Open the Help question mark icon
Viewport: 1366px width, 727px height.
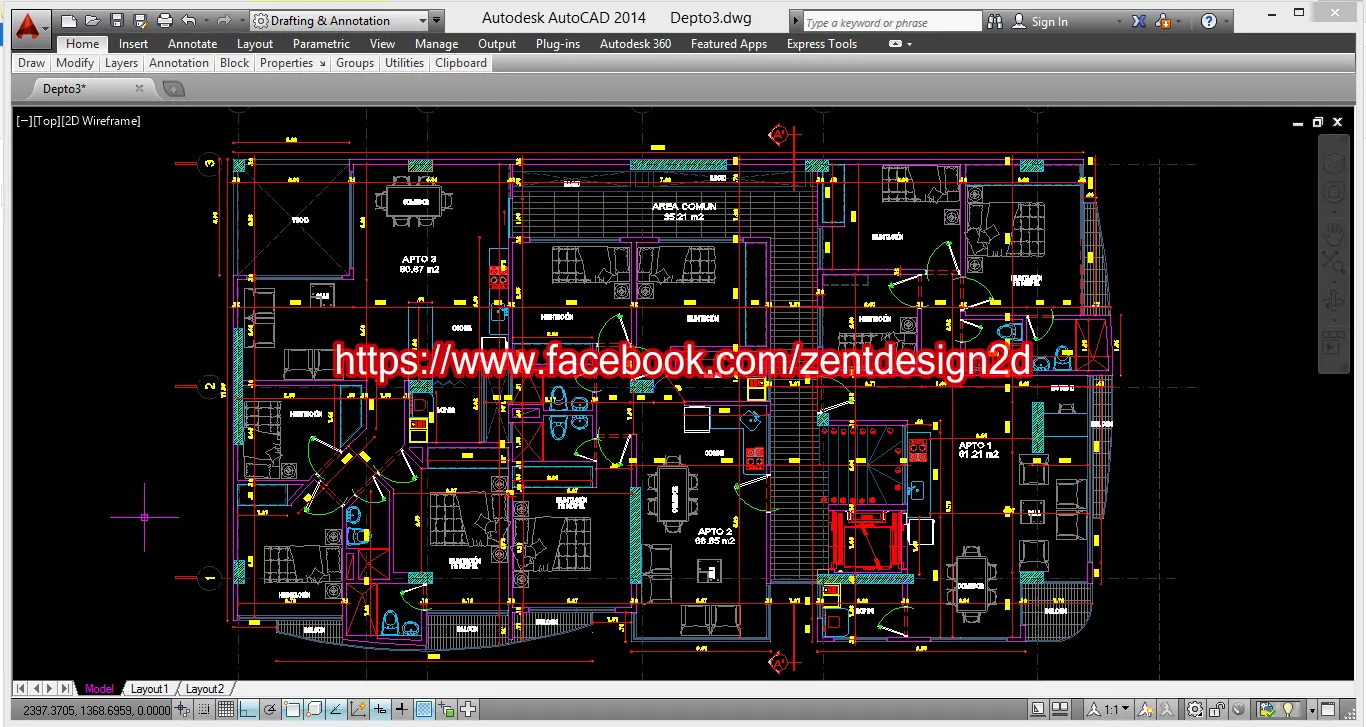coord(1208,21)
